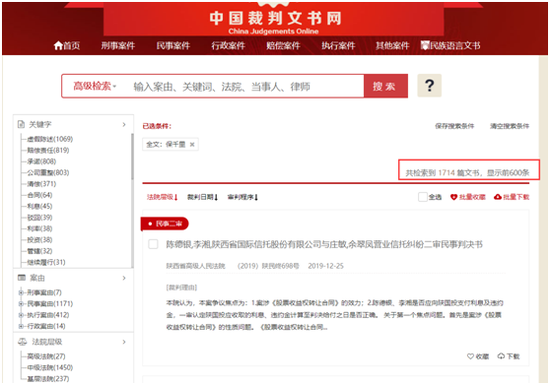Filter by keyword 利息(45)
The image size is (550, 385).
(x=40, y=206)
